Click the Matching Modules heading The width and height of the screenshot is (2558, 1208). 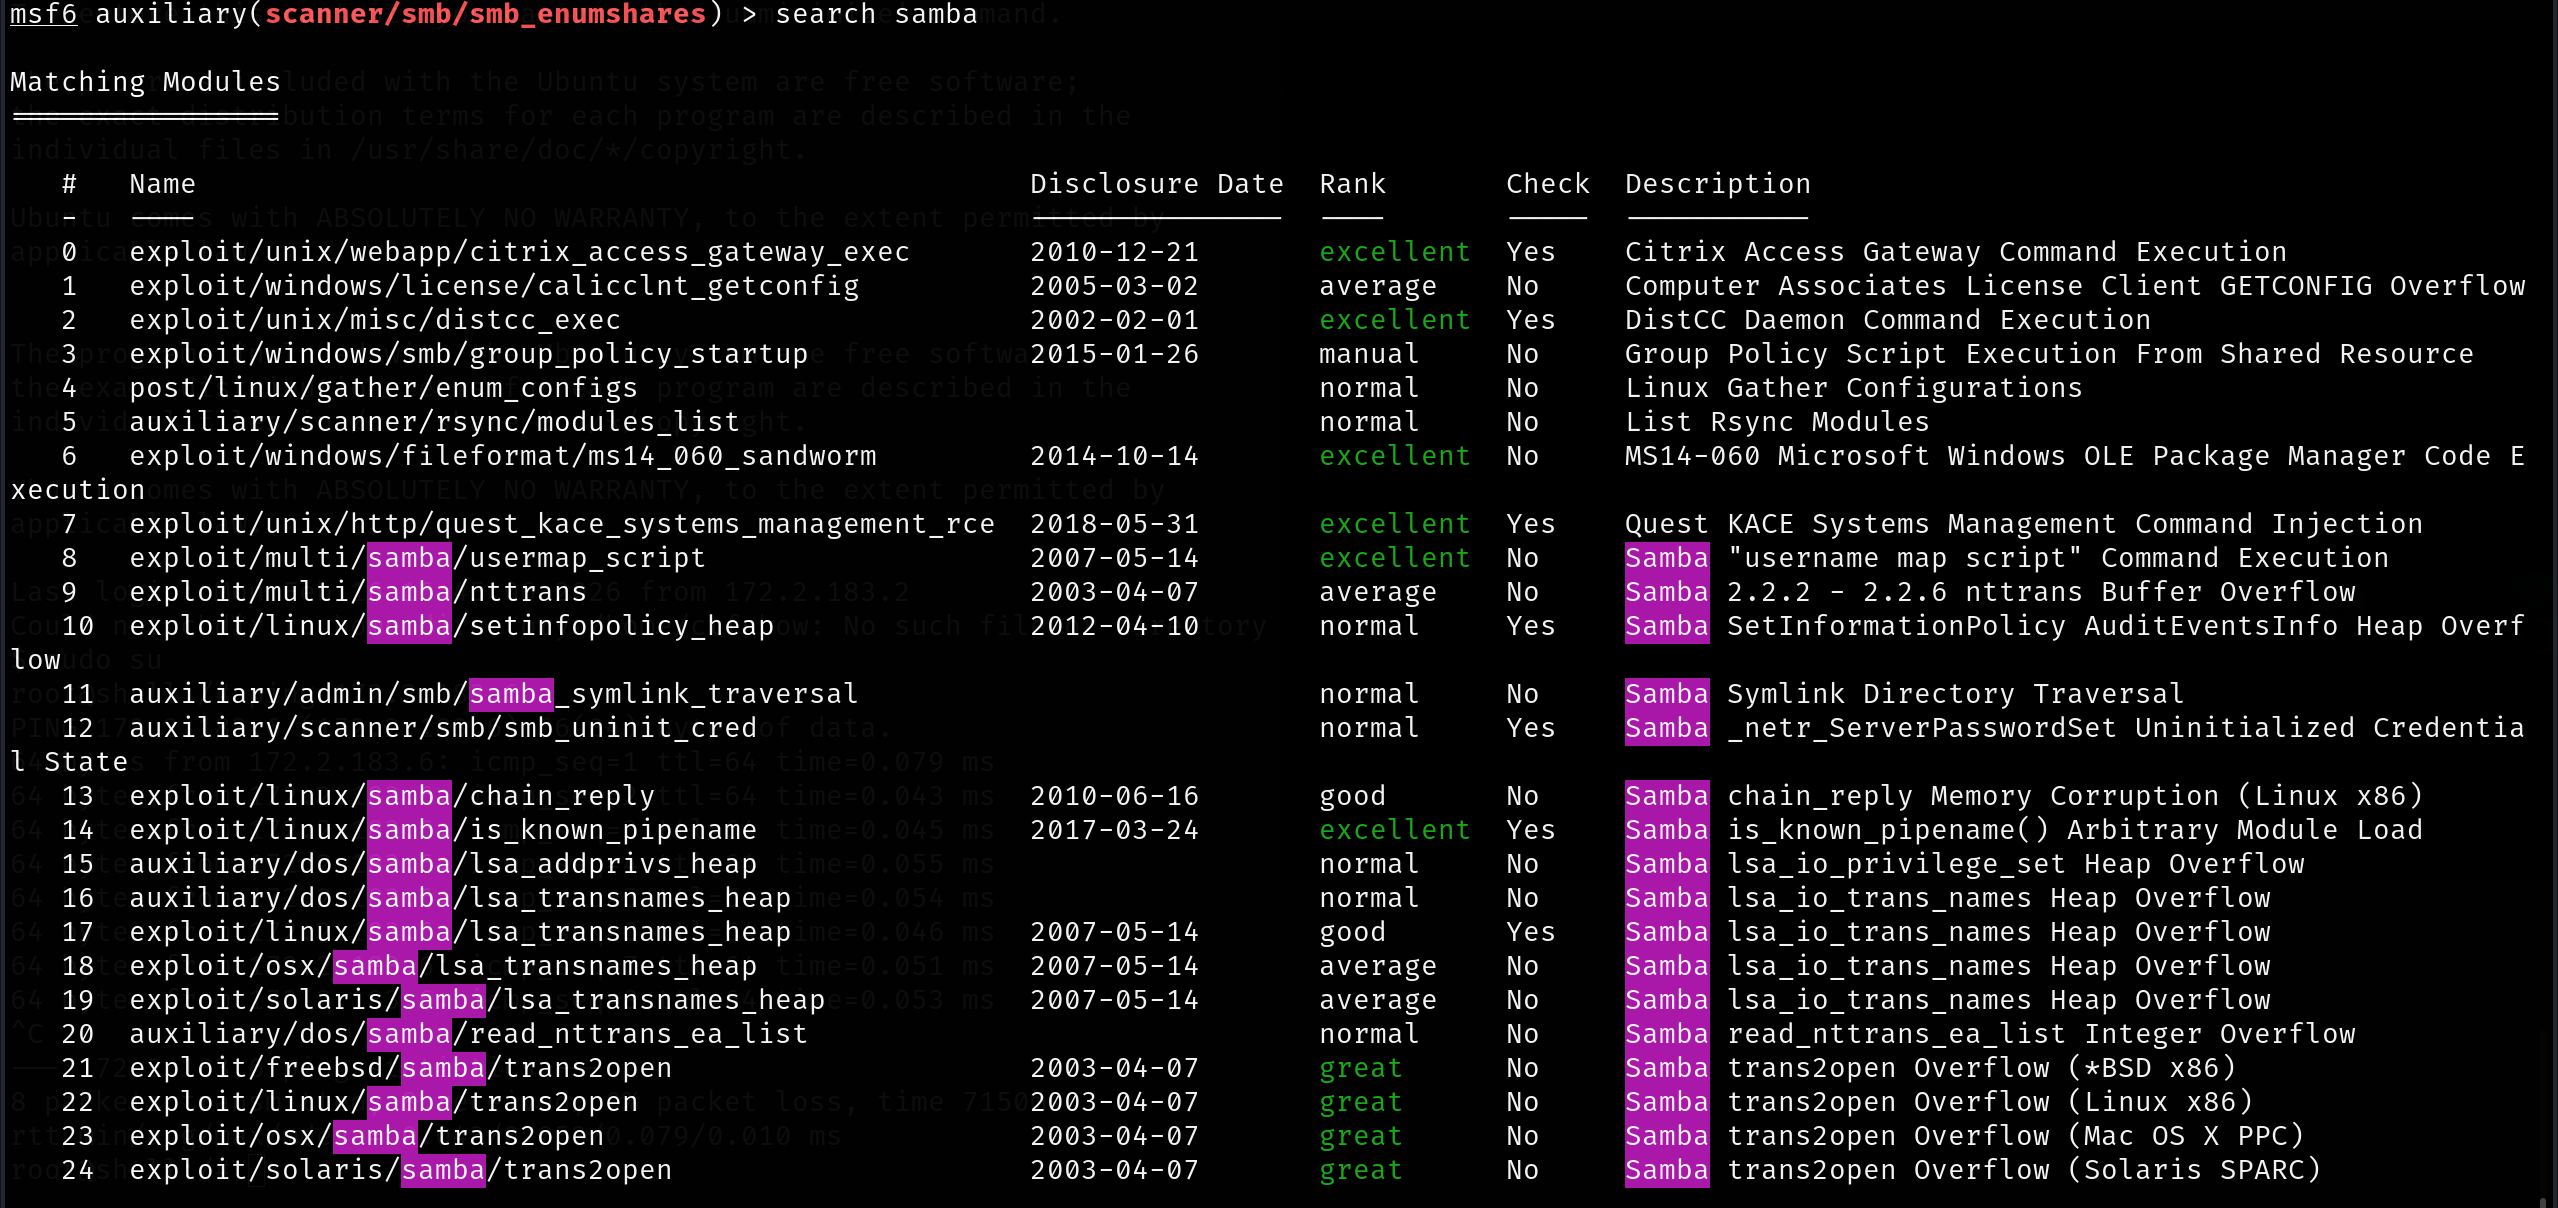(145, 82)
